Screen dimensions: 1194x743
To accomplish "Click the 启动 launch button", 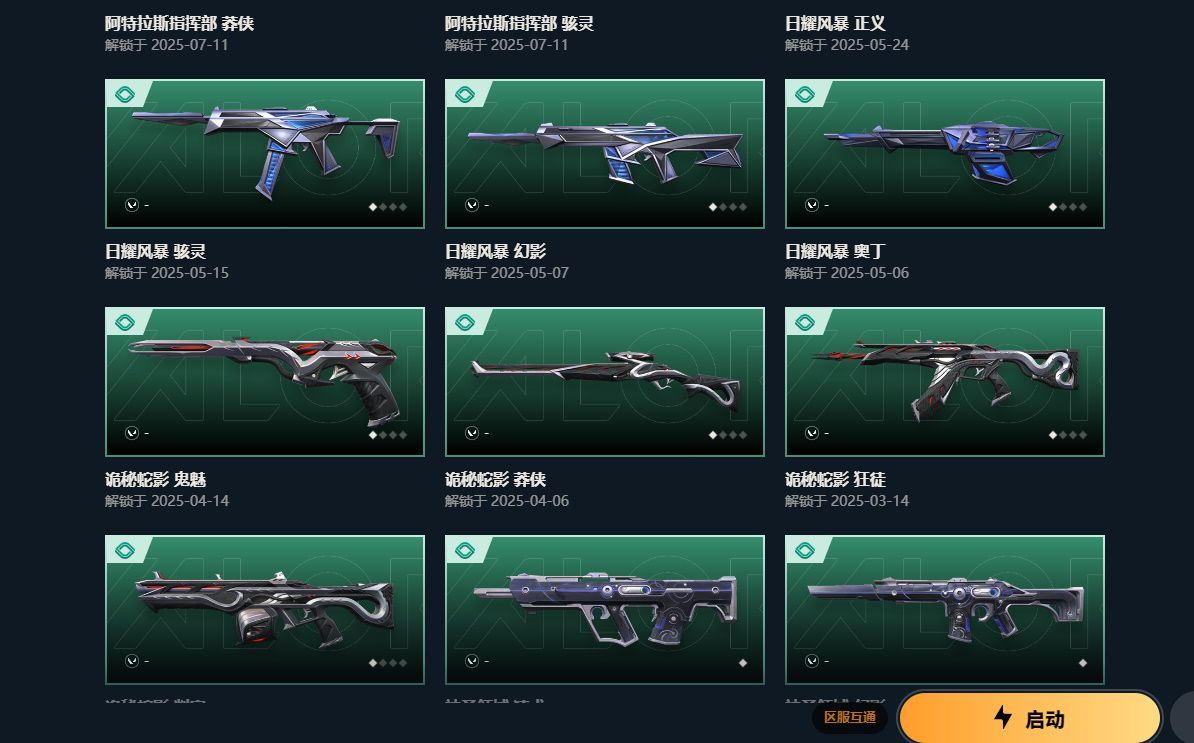I will [x=1030, y=717].
